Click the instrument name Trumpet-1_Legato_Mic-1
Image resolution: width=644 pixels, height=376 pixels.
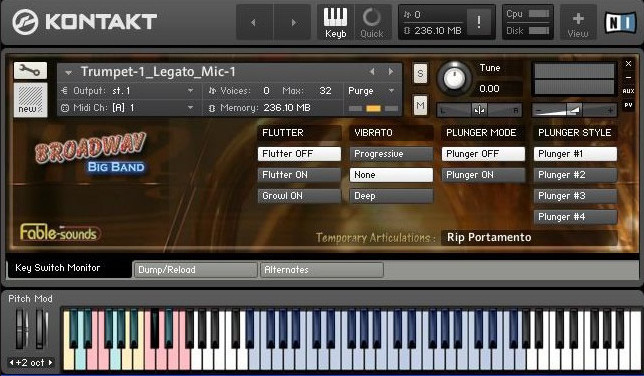(158, 72)
